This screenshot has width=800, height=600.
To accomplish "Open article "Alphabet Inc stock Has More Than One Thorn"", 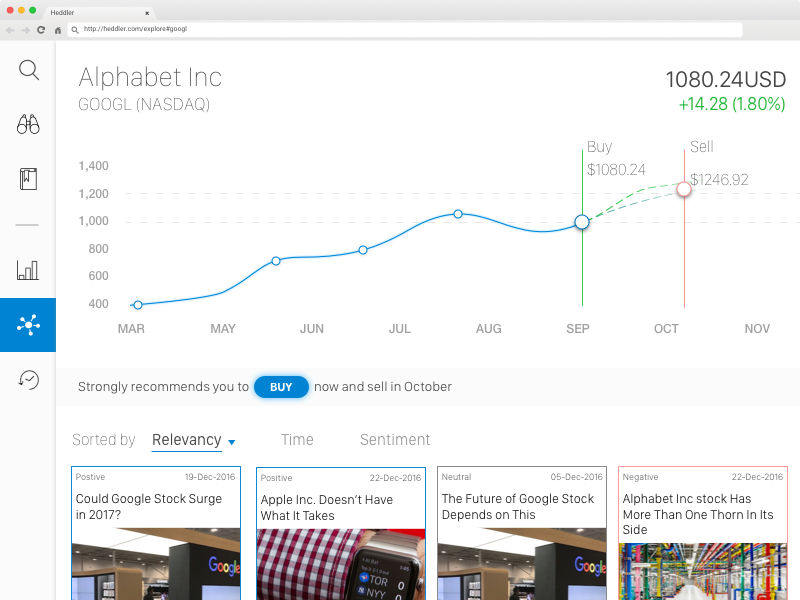I will [698, 514].
